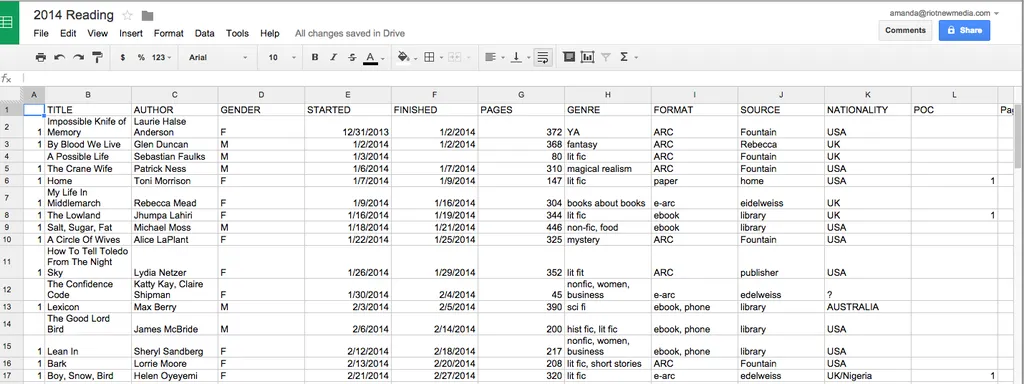Open the fill color paint bucket
Image resolution: width=1024 pixels, height=384 pixels.
pos(404,57)
